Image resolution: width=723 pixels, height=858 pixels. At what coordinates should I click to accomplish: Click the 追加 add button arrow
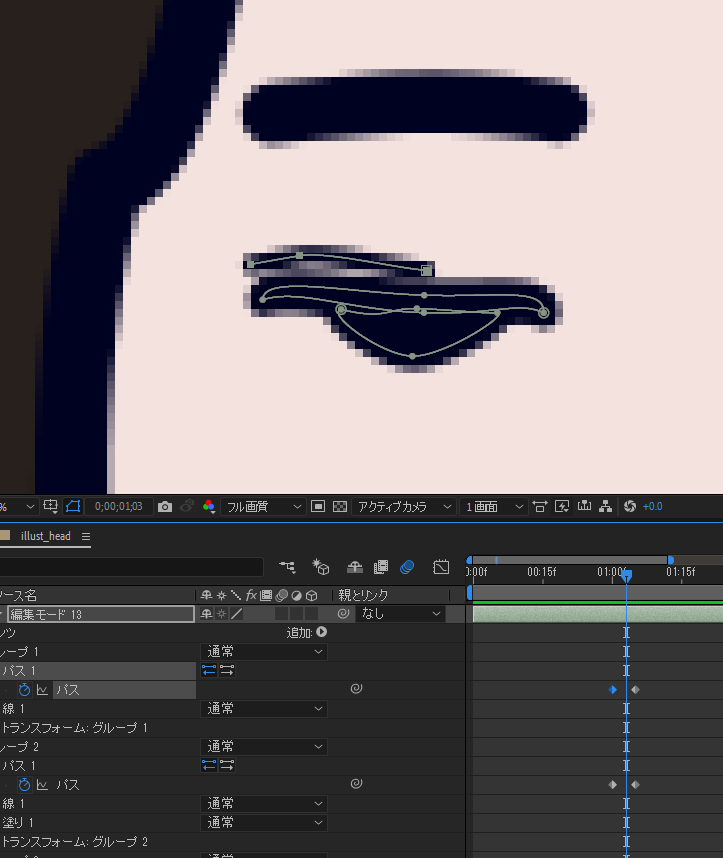coord(321,632)
